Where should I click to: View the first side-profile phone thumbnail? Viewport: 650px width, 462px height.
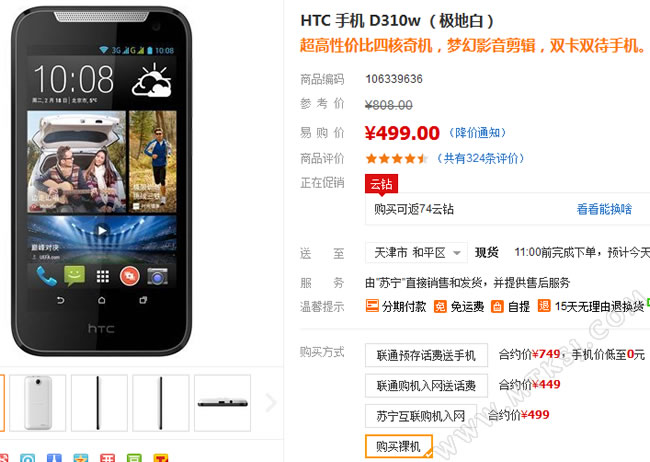click(99, 403)
